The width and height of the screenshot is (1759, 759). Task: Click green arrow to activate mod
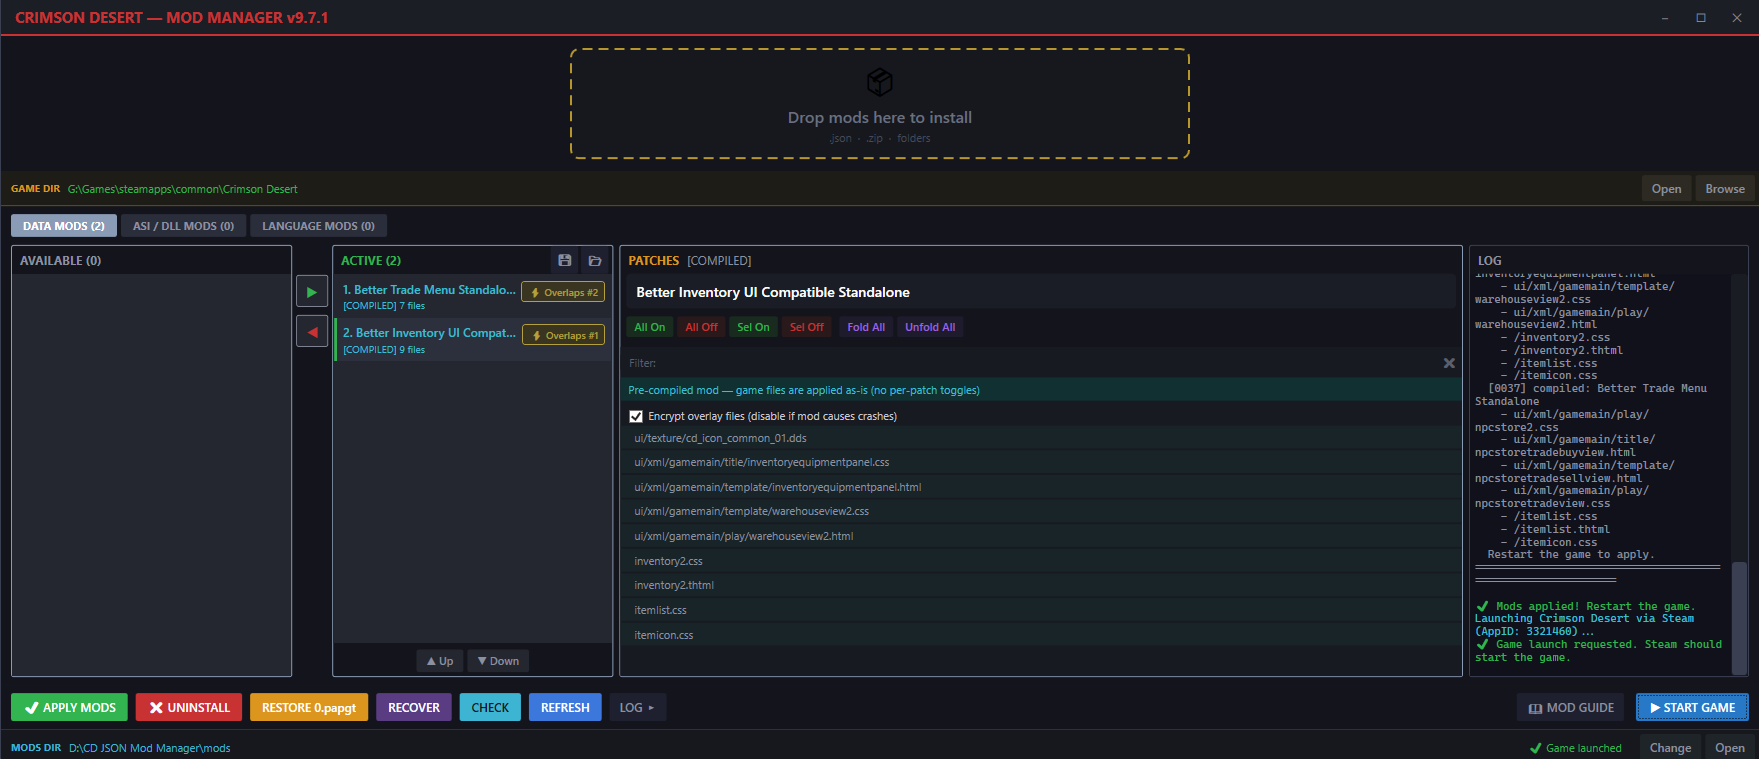312,292
